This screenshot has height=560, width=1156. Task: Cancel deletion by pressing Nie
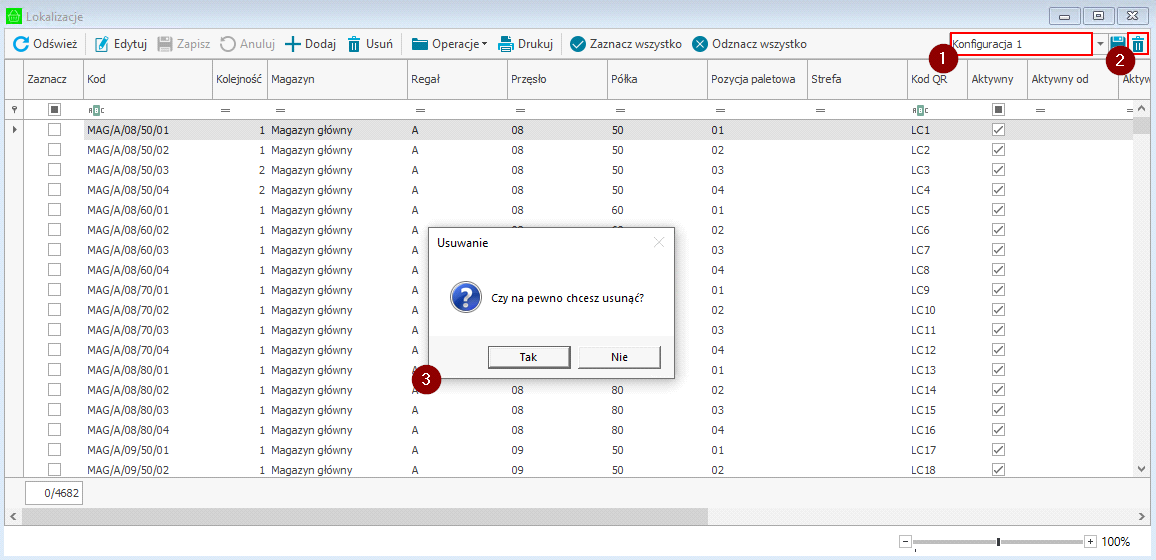[x=619, y=357]
